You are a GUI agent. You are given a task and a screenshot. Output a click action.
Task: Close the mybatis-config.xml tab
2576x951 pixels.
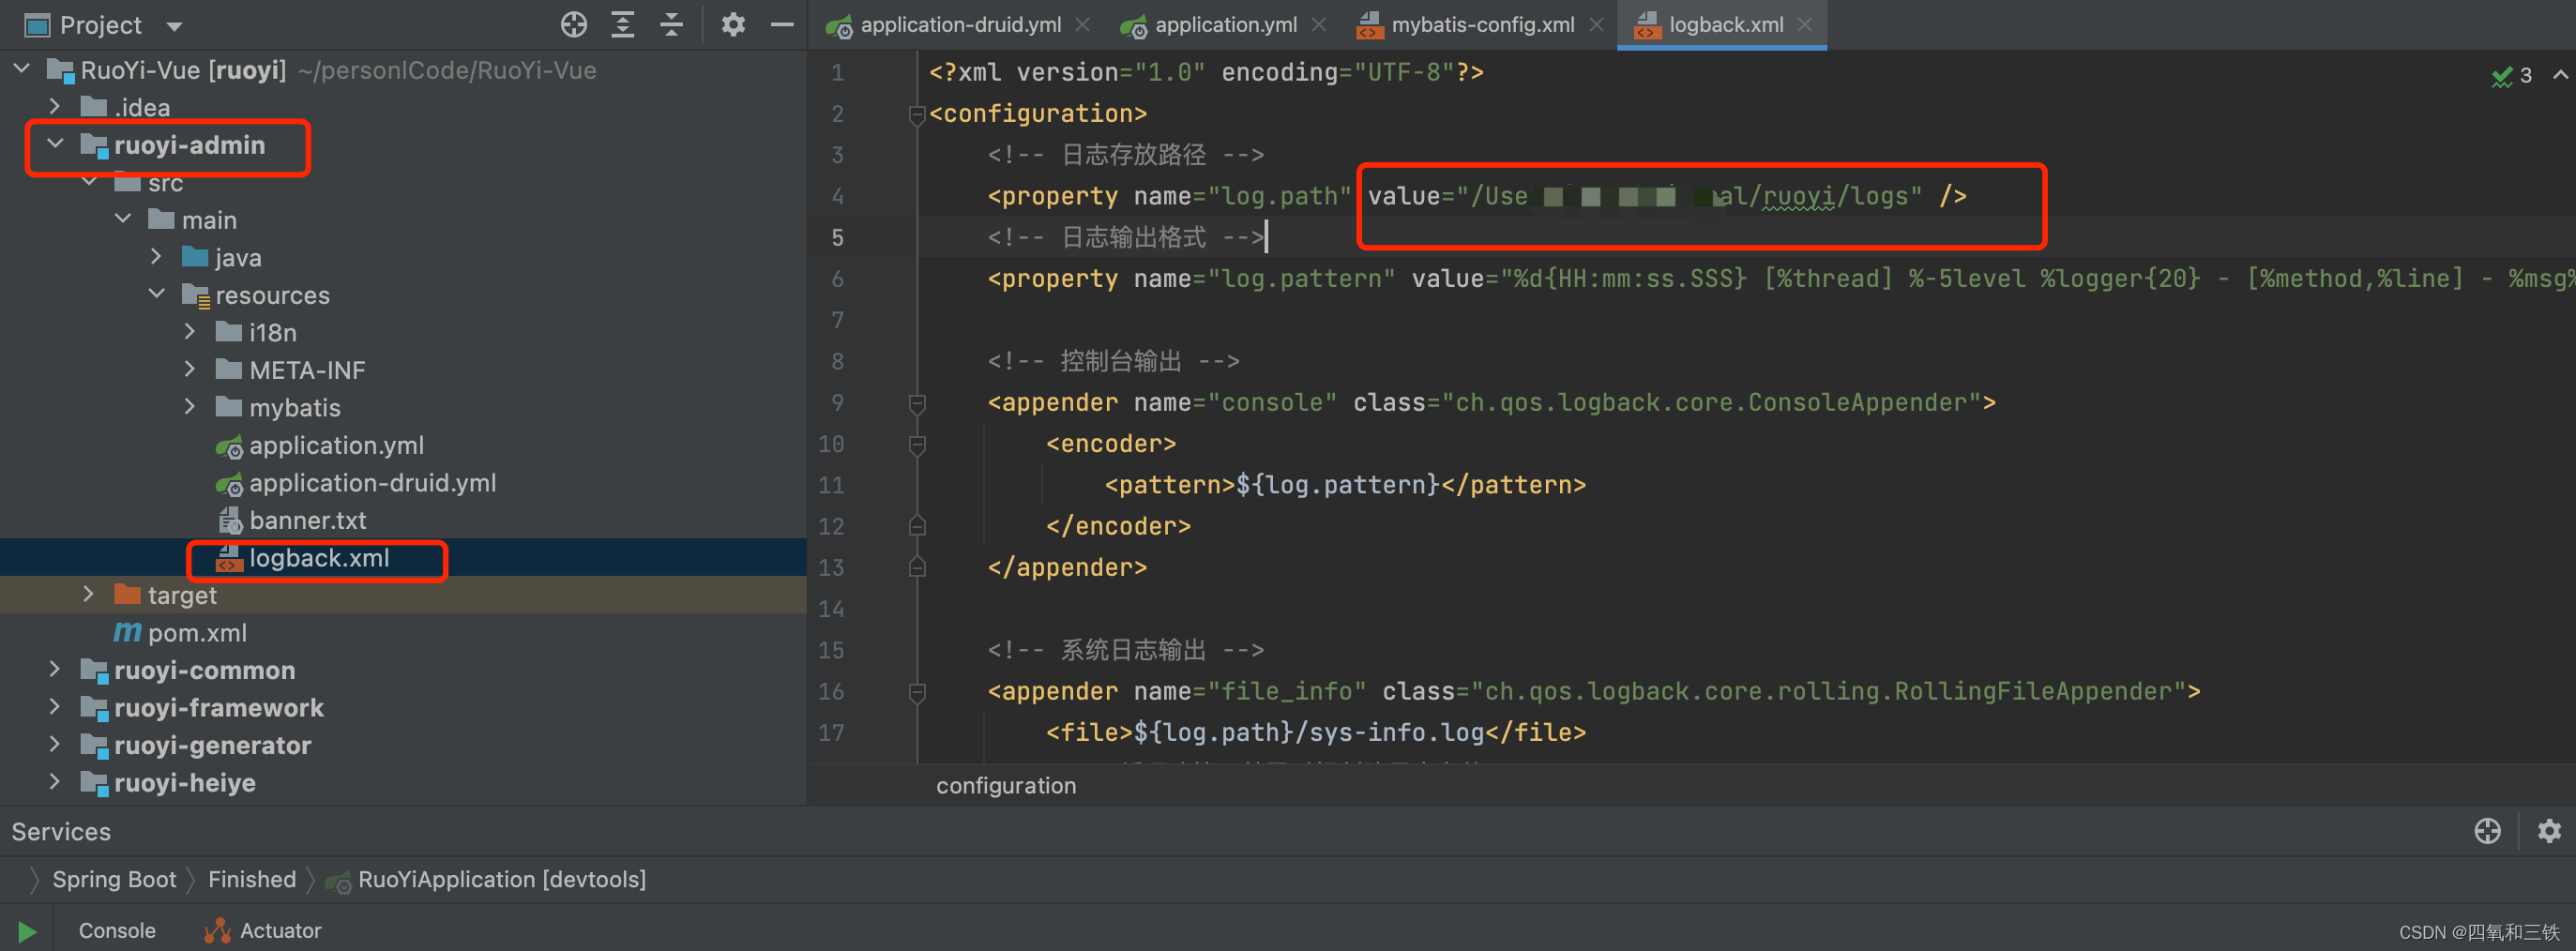point(1597,25)
